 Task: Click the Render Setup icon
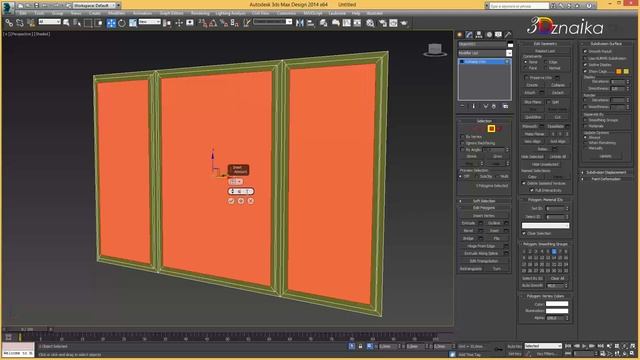(382, 23)
